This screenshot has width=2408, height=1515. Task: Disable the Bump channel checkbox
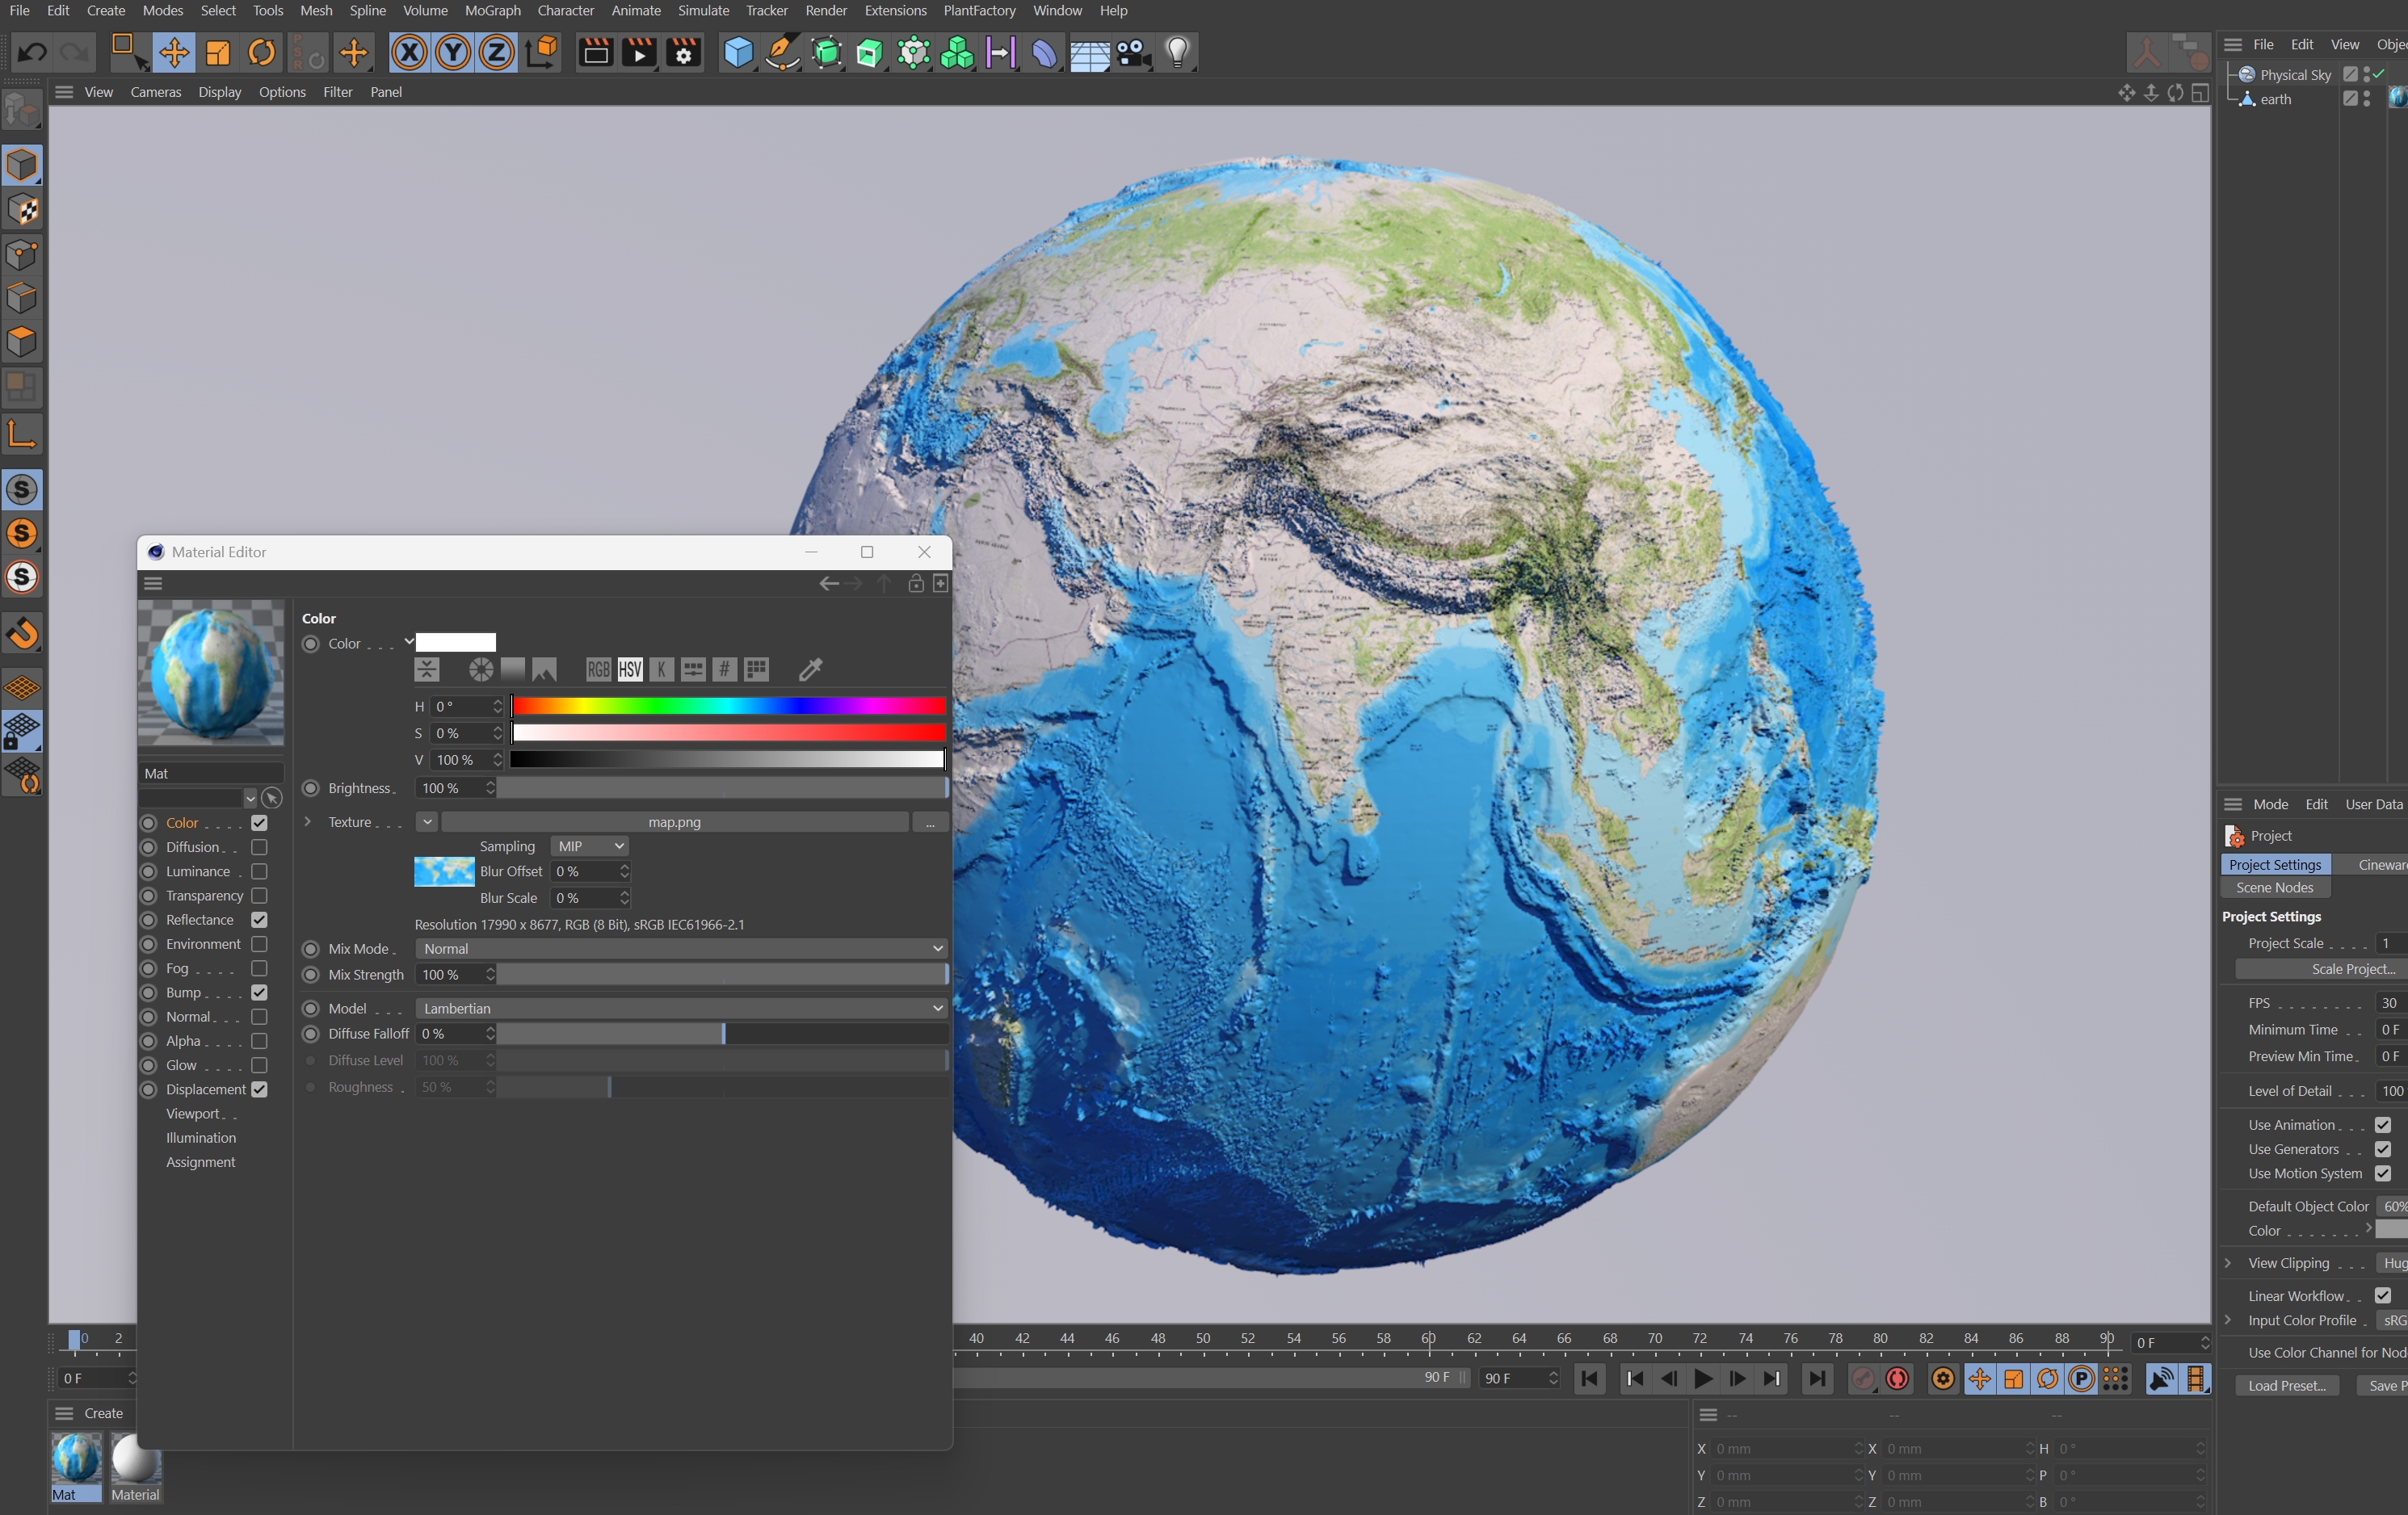coord(259,992)
